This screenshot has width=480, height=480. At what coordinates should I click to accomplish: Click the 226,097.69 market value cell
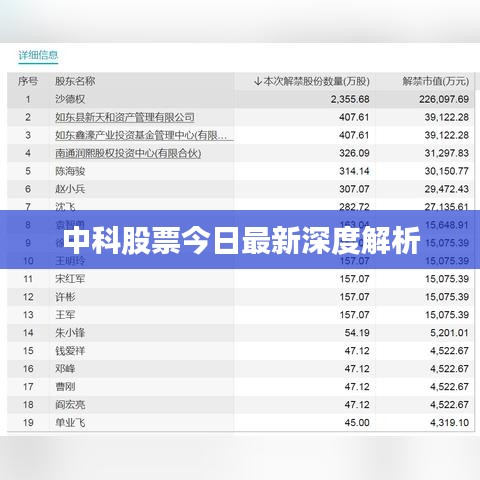coord(444,99)
